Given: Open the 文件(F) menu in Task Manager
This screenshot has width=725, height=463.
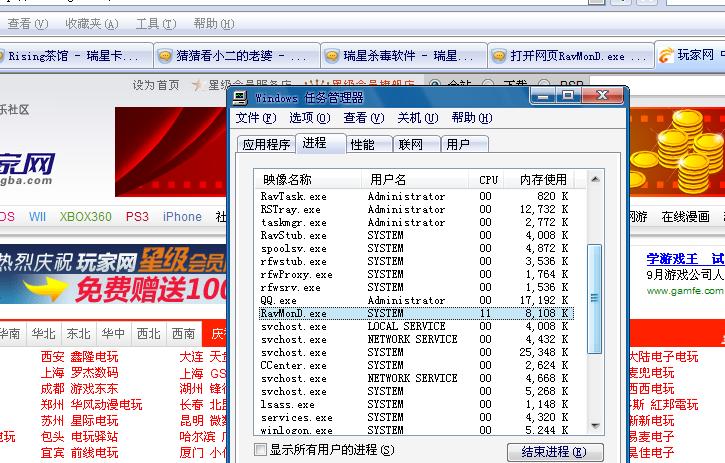Looking at the screenshot, I should point(256,118).
